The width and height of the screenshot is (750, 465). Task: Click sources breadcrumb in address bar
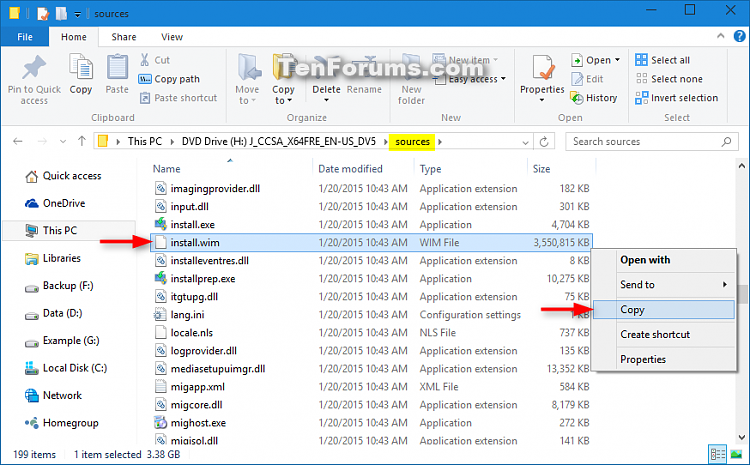[412, 142]
